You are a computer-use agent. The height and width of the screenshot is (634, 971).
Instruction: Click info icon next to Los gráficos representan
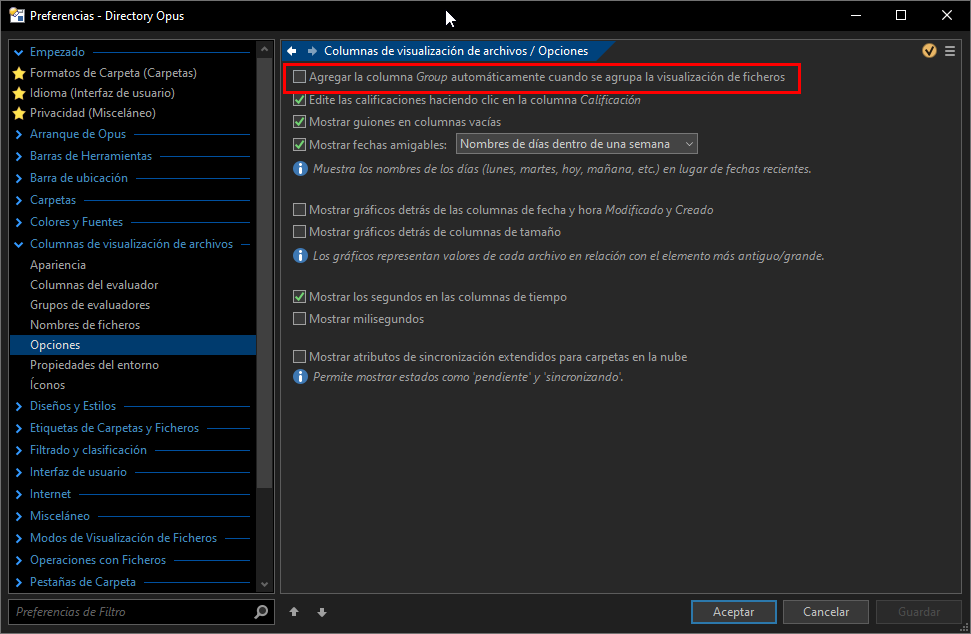point(300,256)
